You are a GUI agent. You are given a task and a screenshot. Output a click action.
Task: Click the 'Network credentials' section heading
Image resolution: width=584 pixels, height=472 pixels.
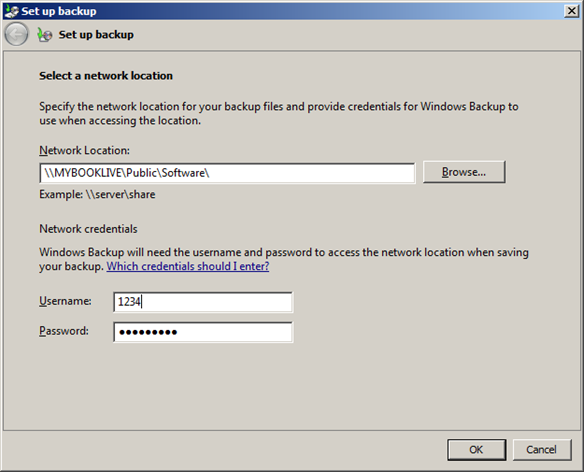point(88,229)
